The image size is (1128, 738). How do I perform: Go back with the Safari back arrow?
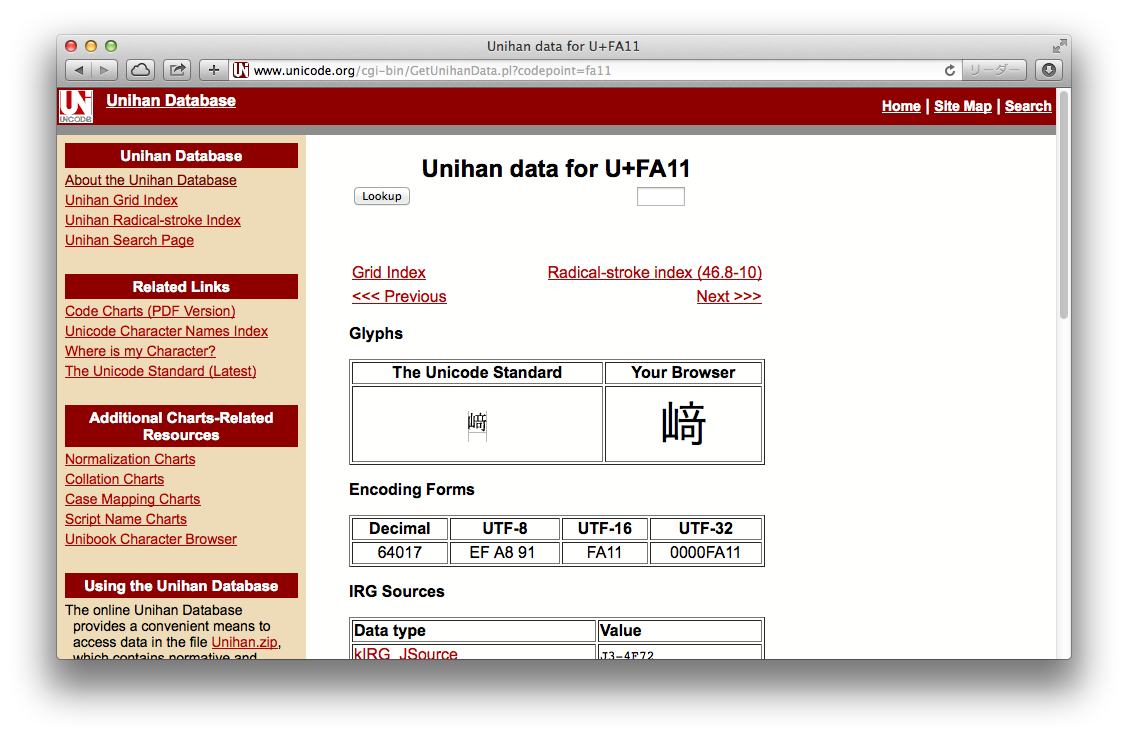coord(78,70)
